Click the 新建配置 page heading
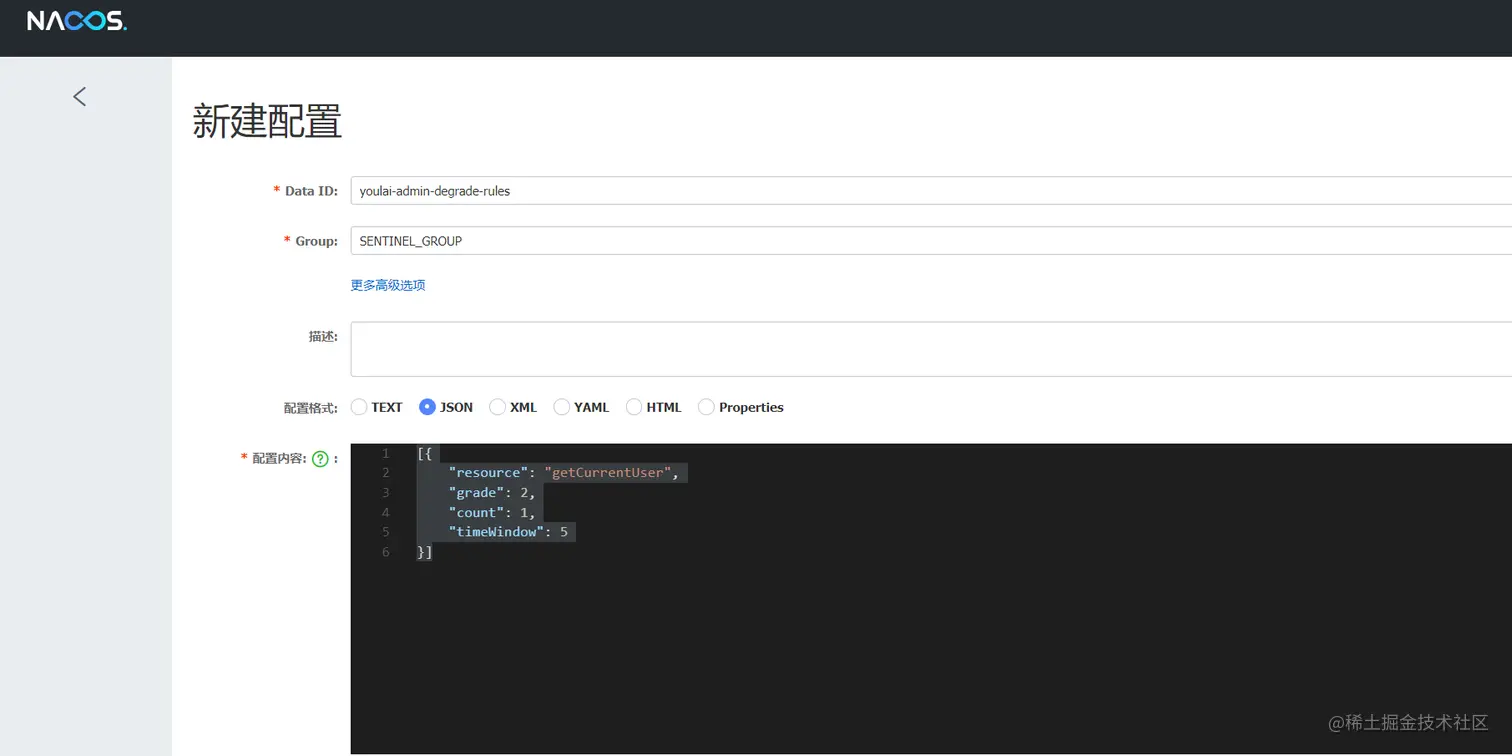Screen dimensions: 1512x756 point(267,122)
